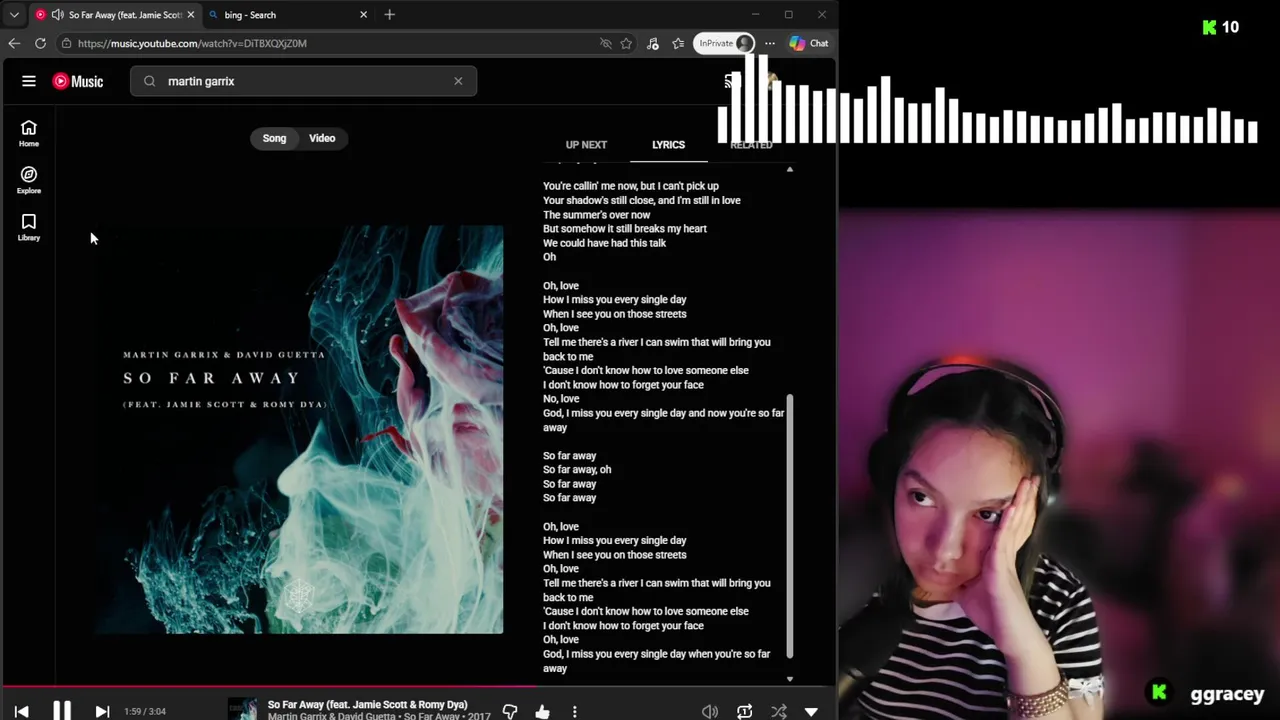Open the hamburger guide menu

coord(29,81)
